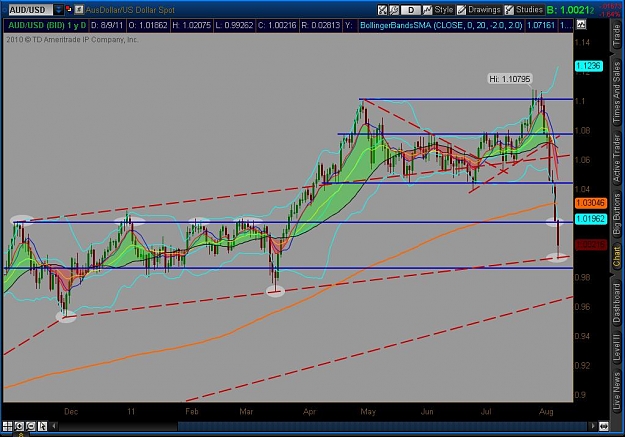Open the Studies menu
Viewport: 625px width, 437px height.
pyautogui.click(x=529, y=10)
